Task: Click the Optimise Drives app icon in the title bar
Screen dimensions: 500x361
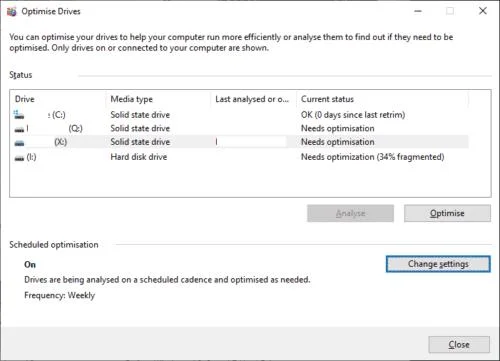Action: coord(11,12)
